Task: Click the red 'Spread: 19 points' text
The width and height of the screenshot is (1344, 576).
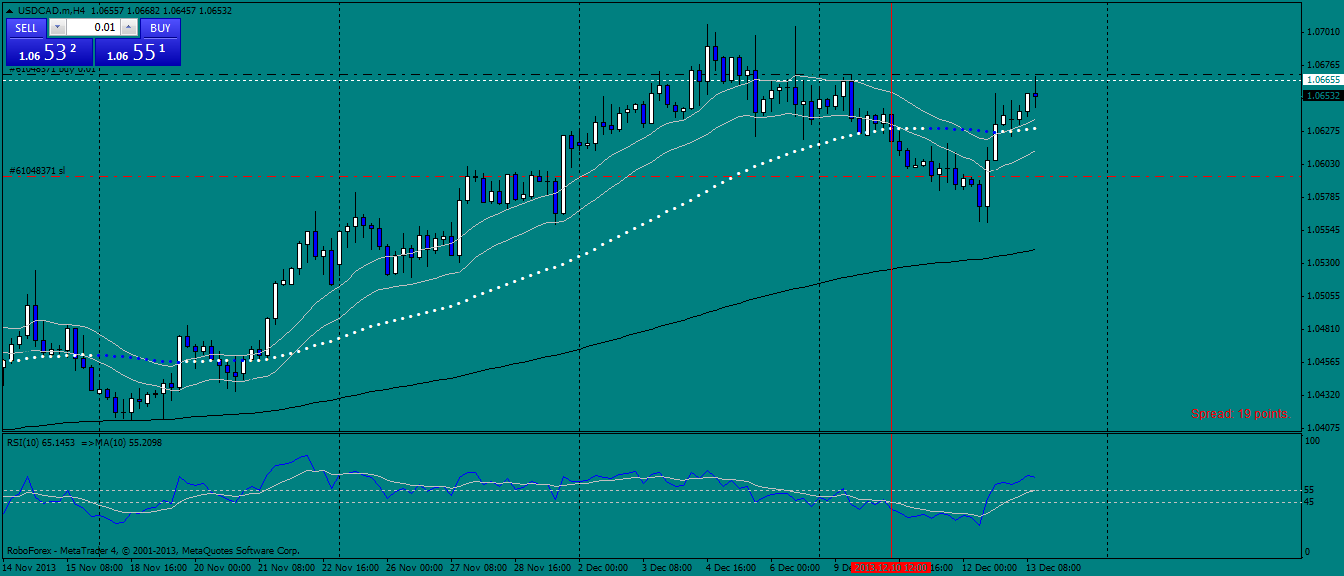Action: pyautogui.click(x=1239, y=414)
